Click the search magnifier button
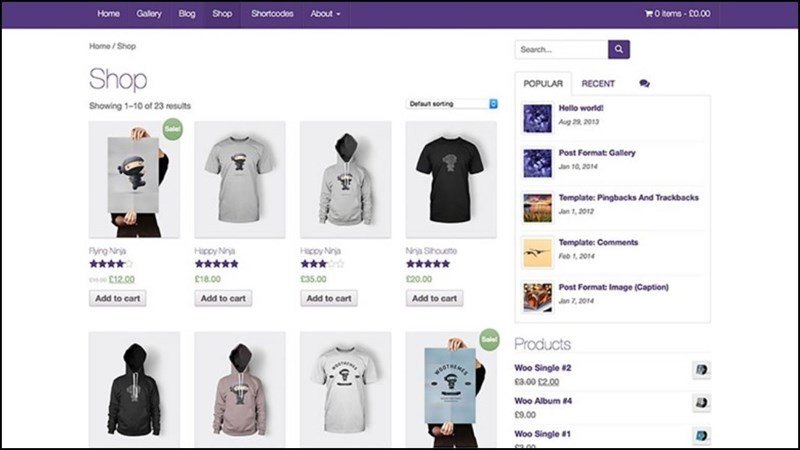 619,49
